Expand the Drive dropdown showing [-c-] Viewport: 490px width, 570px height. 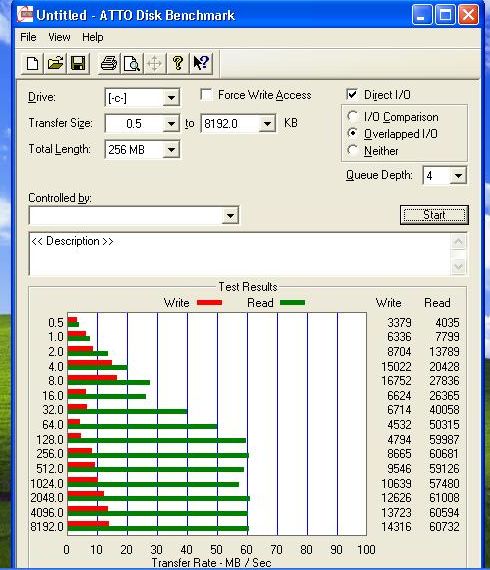click(142, 97)
